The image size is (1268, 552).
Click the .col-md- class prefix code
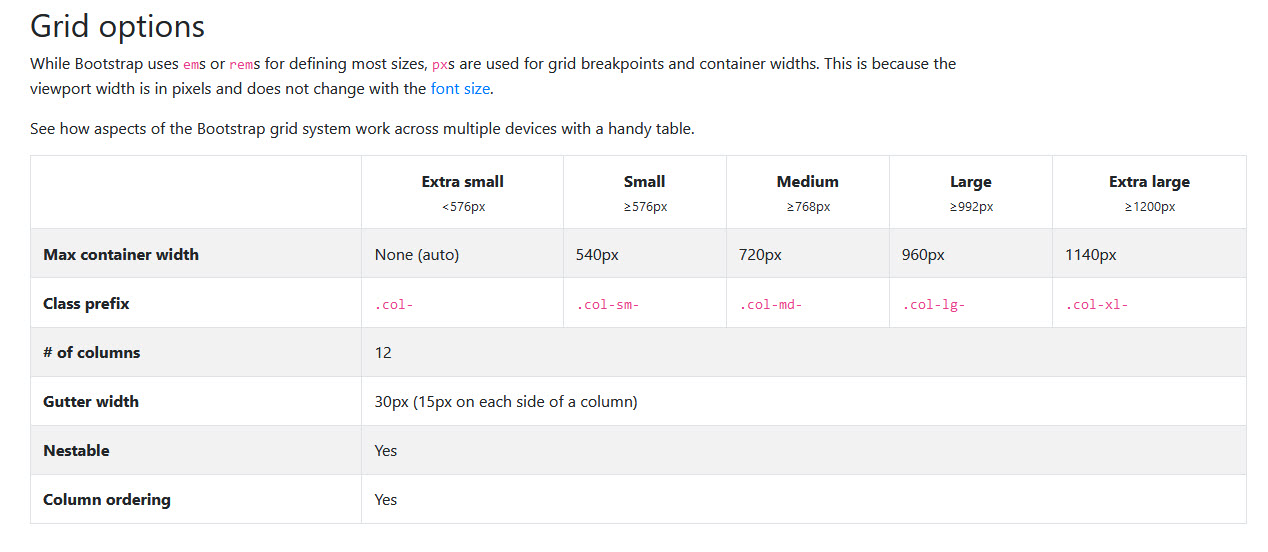pyautogui.click(x=770, y=305)
